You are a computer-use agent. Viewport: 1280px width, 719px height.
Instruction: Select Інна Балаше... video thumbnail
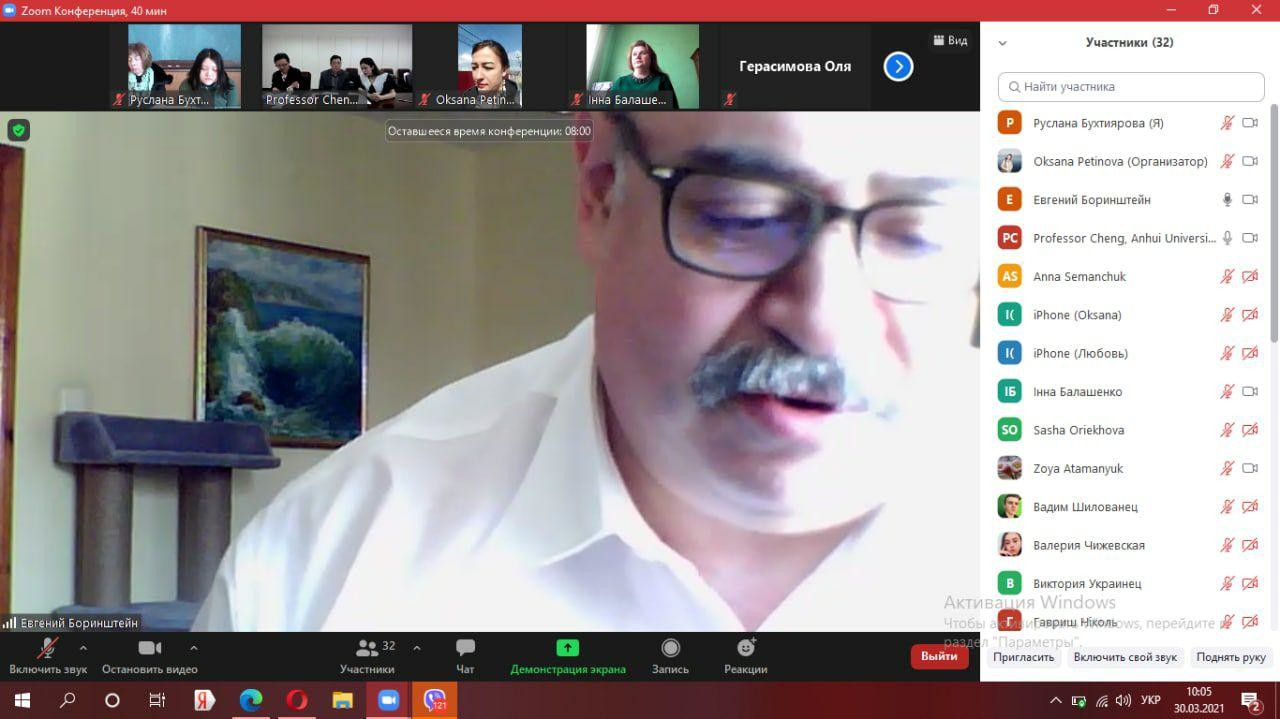coord(642,66)
